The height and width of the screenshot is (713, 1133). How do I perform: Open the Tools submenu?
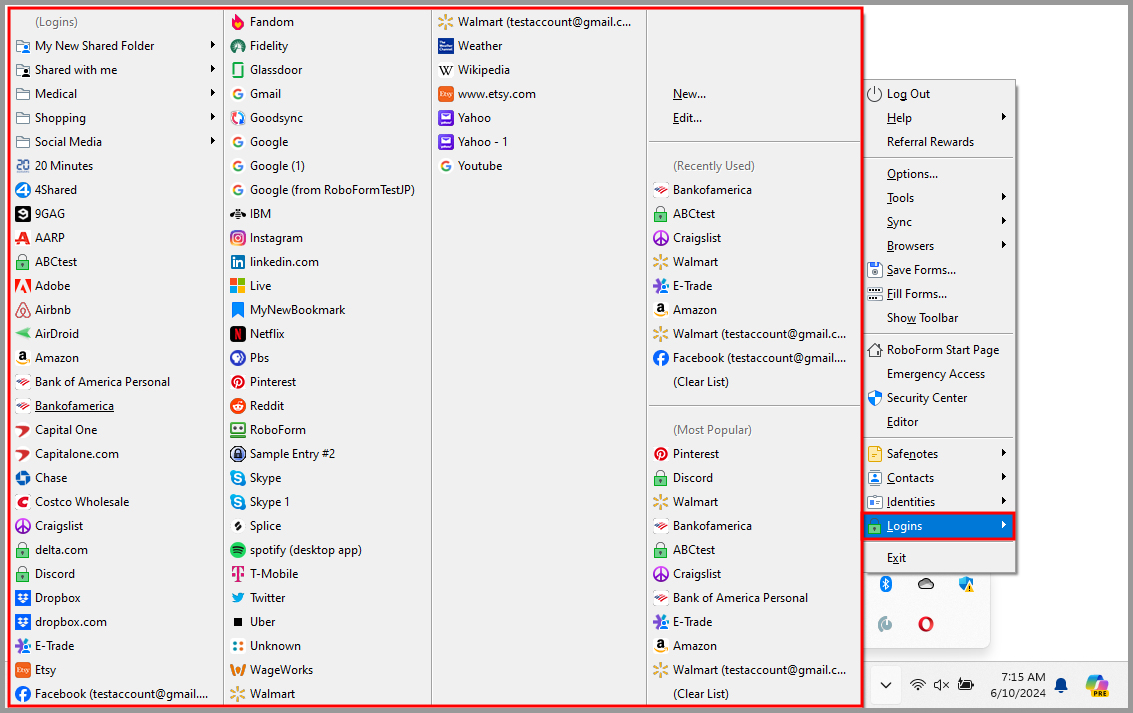click(939, 198)
